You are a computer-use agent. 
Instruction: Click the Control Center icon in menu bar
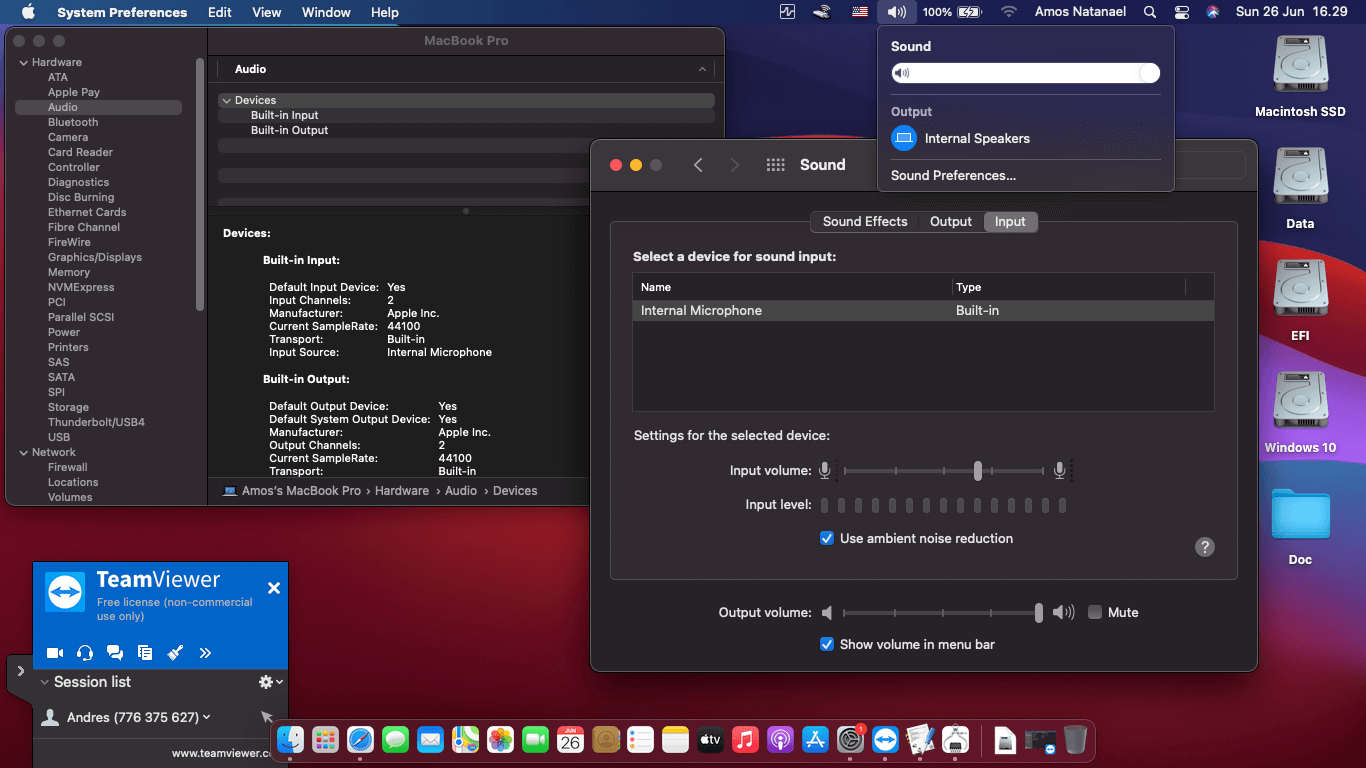pos(1182,12)
